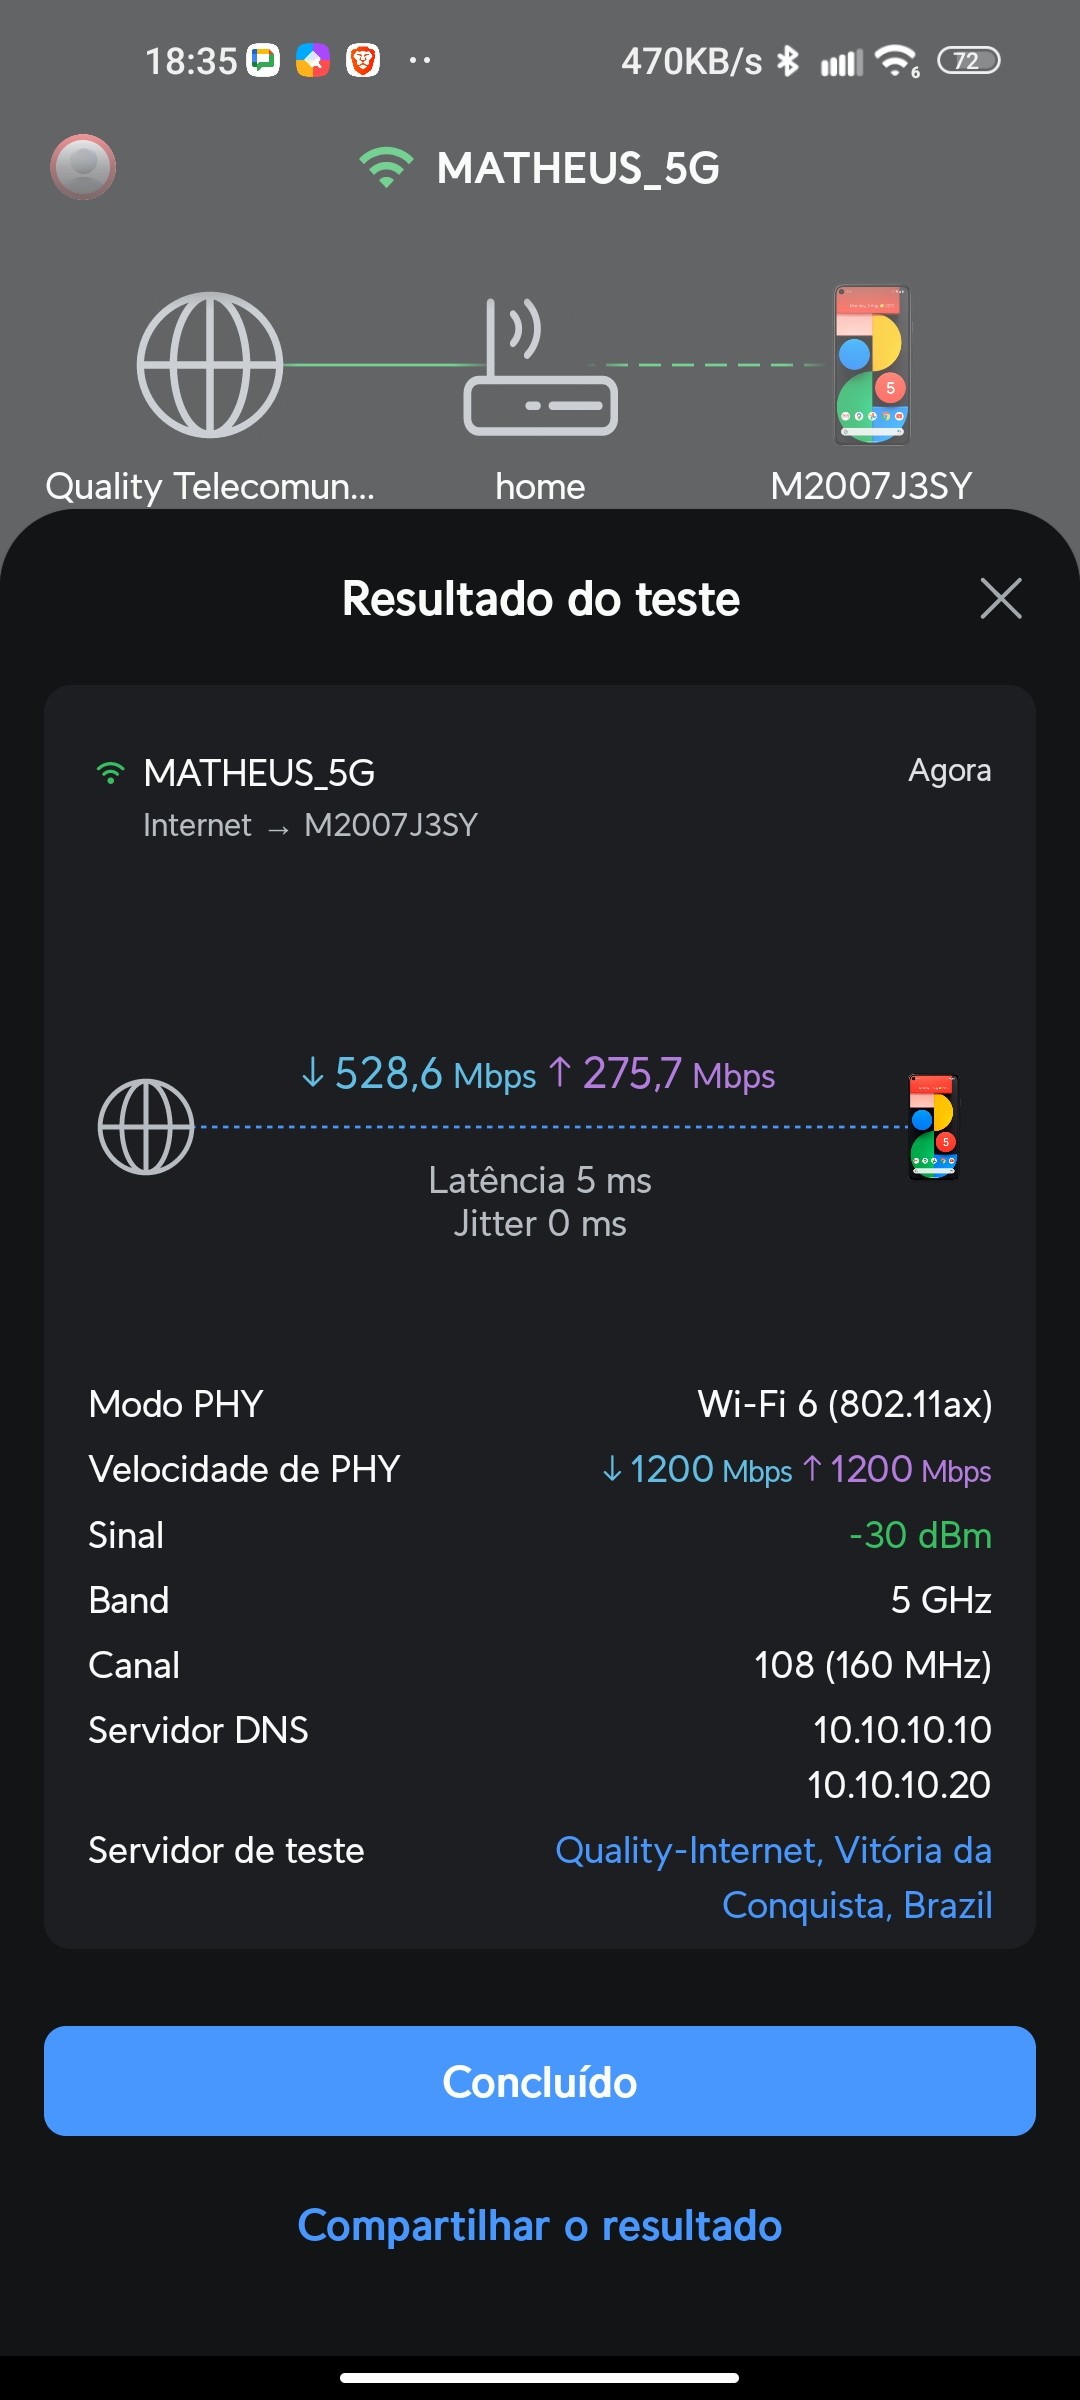The height and width of the screenshot is (2400, 1080).
Task: Tap the Quality Telecomun... provider label
Action: tap(210, 486)
